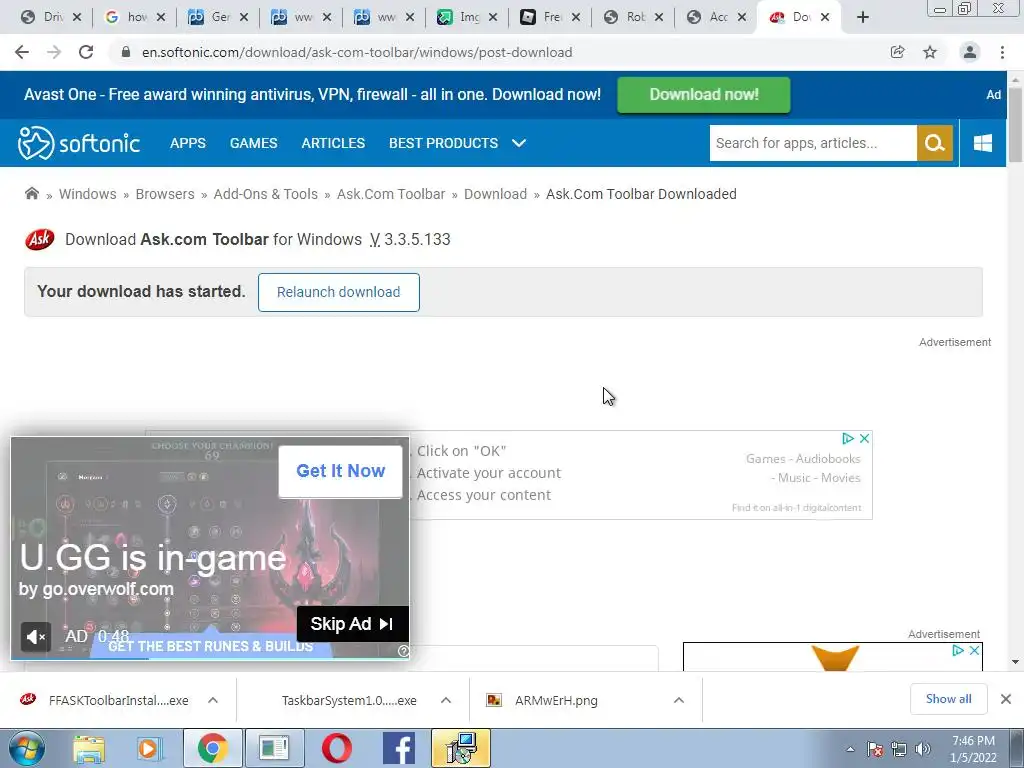Skip the video ad

tap(353, 624)
